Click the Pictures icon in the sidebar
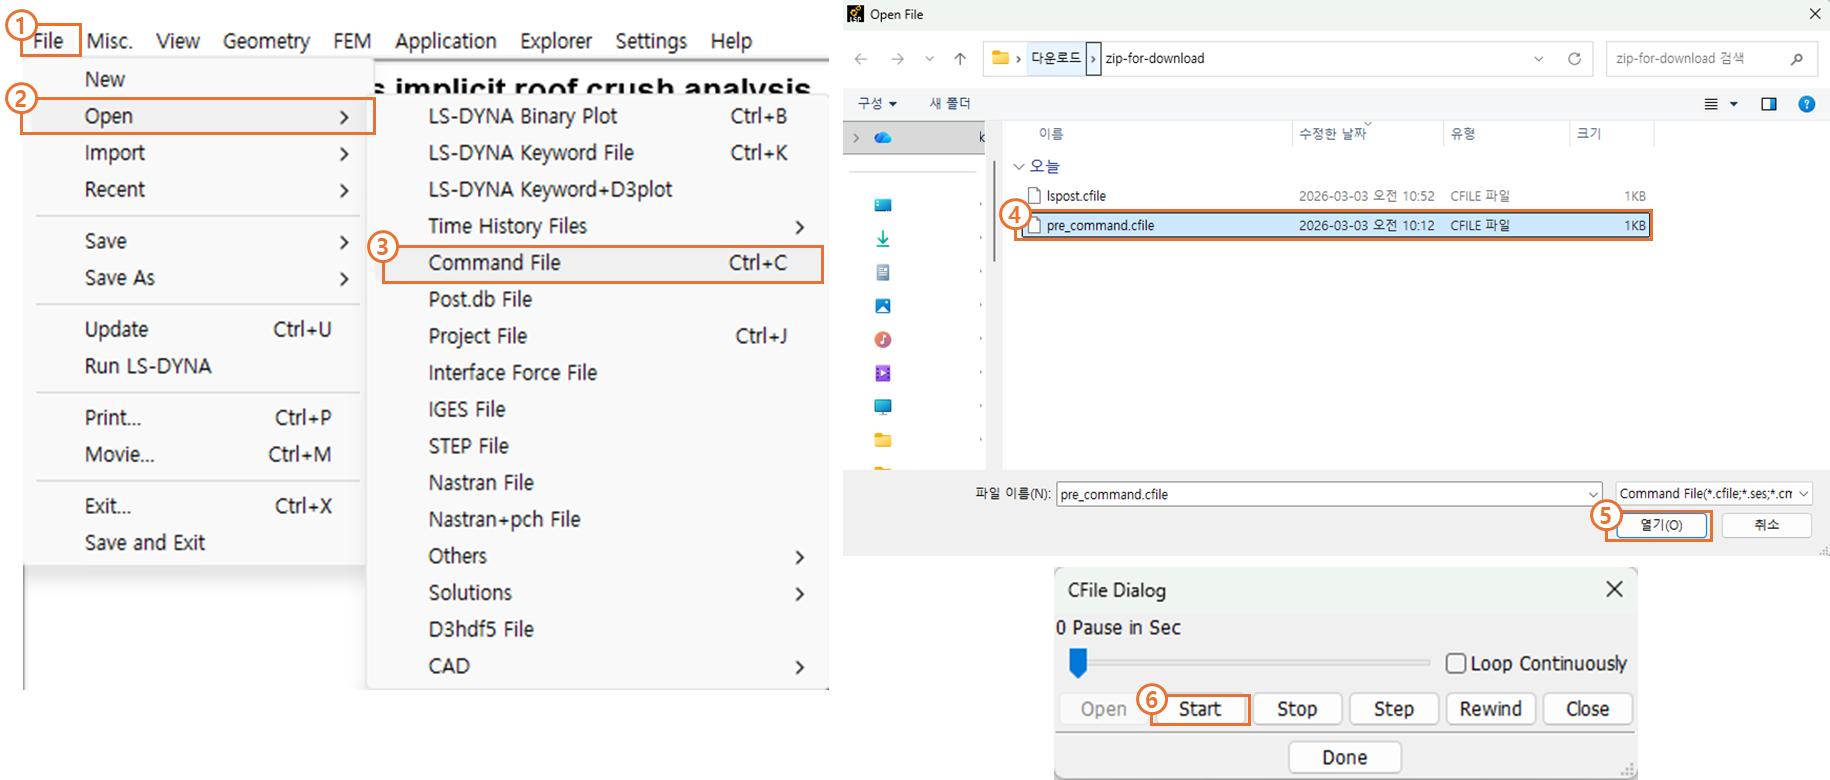The image size is (1830, 780). click(883, 306)
